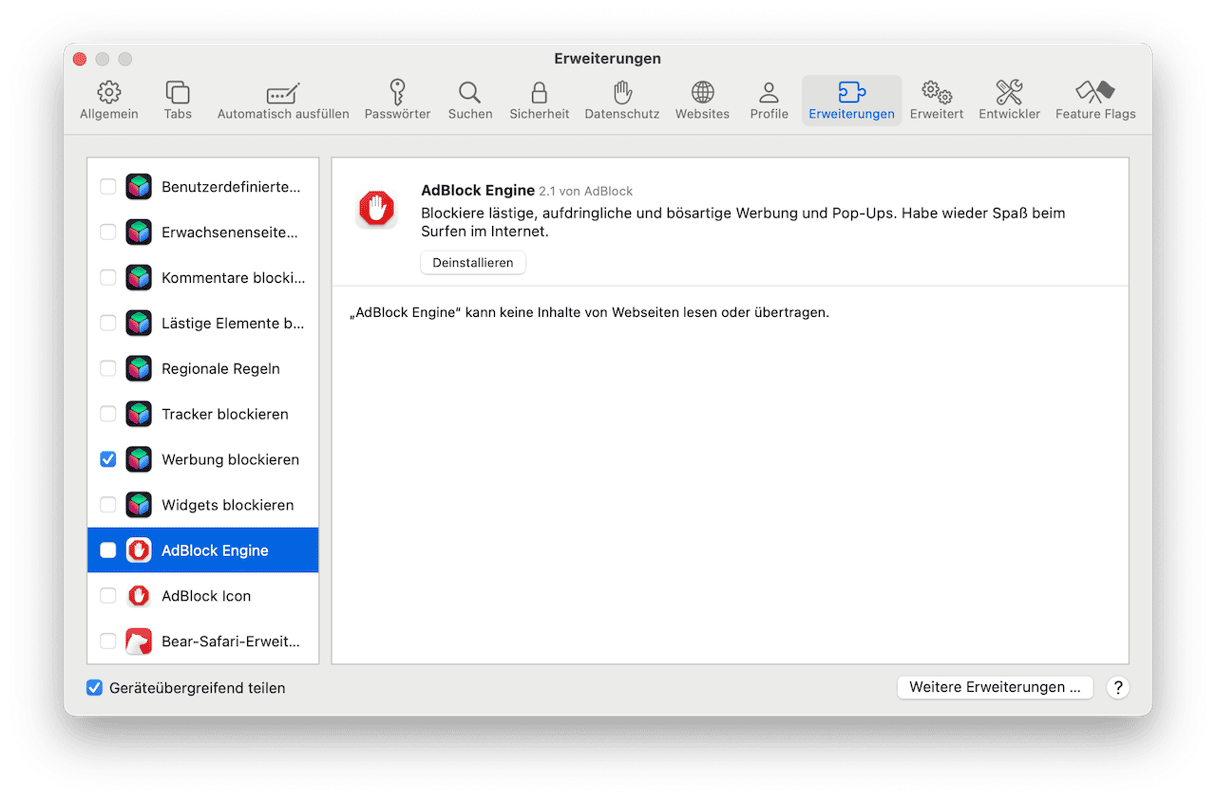
Task: Select the Erweiterungen puzzle icon
Action: (x=852, y=92)
